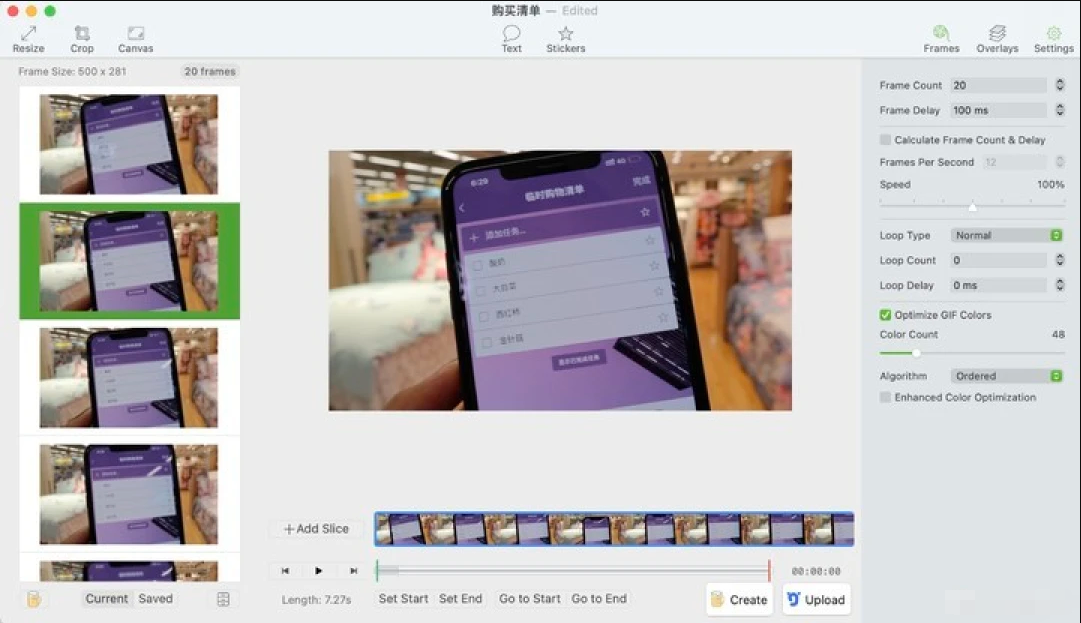Click the Upload button

(816, 600)
